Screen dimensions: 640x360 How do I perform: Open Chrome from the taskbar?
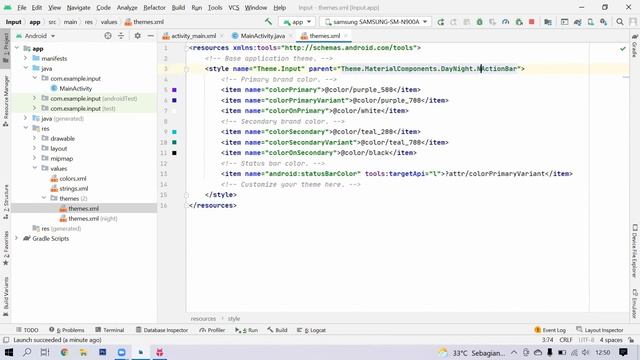[64, 352]
